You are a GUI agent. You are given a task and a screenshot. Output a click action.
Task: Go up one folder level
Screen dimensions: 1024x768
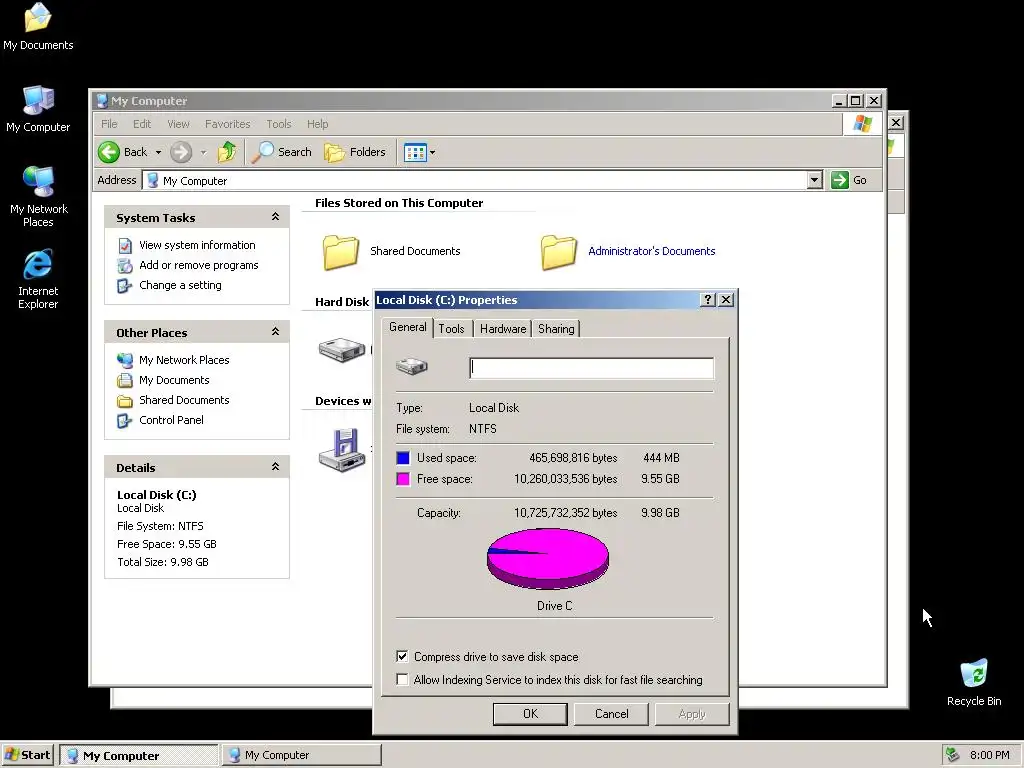[x=227, y=152]
